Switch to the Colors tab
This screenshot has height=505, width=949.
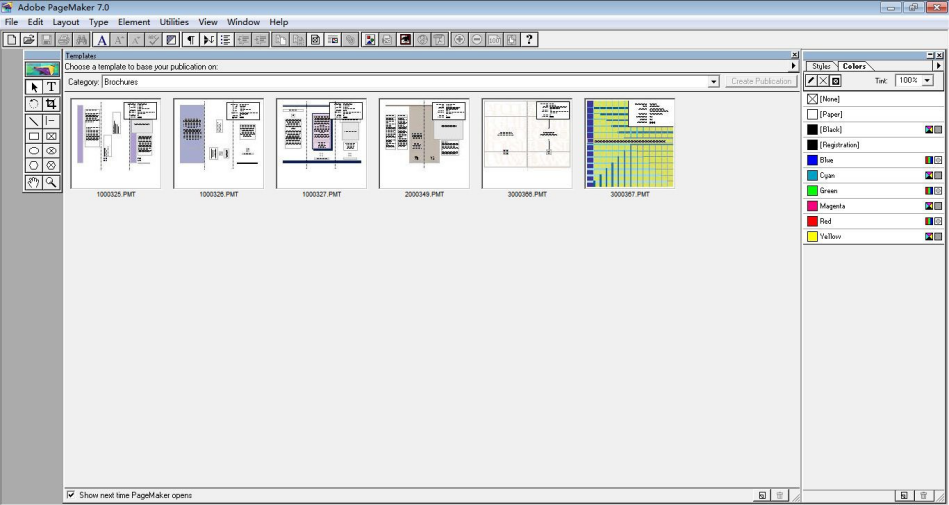(x=855, y=66)
